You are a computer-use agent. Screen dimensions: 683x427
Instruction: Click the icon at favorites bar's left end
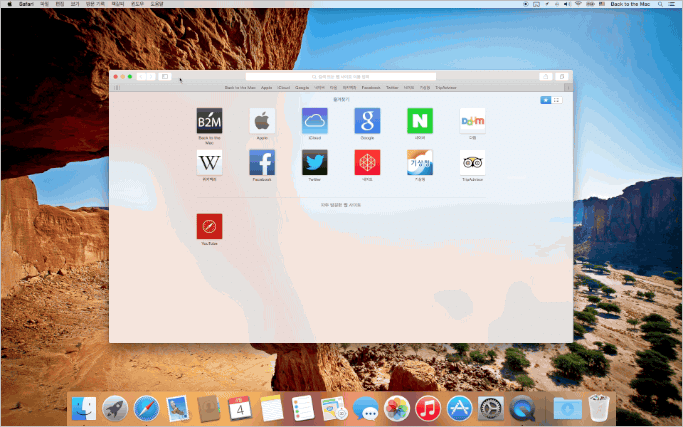pyautogui.click(x=117, y=88)
